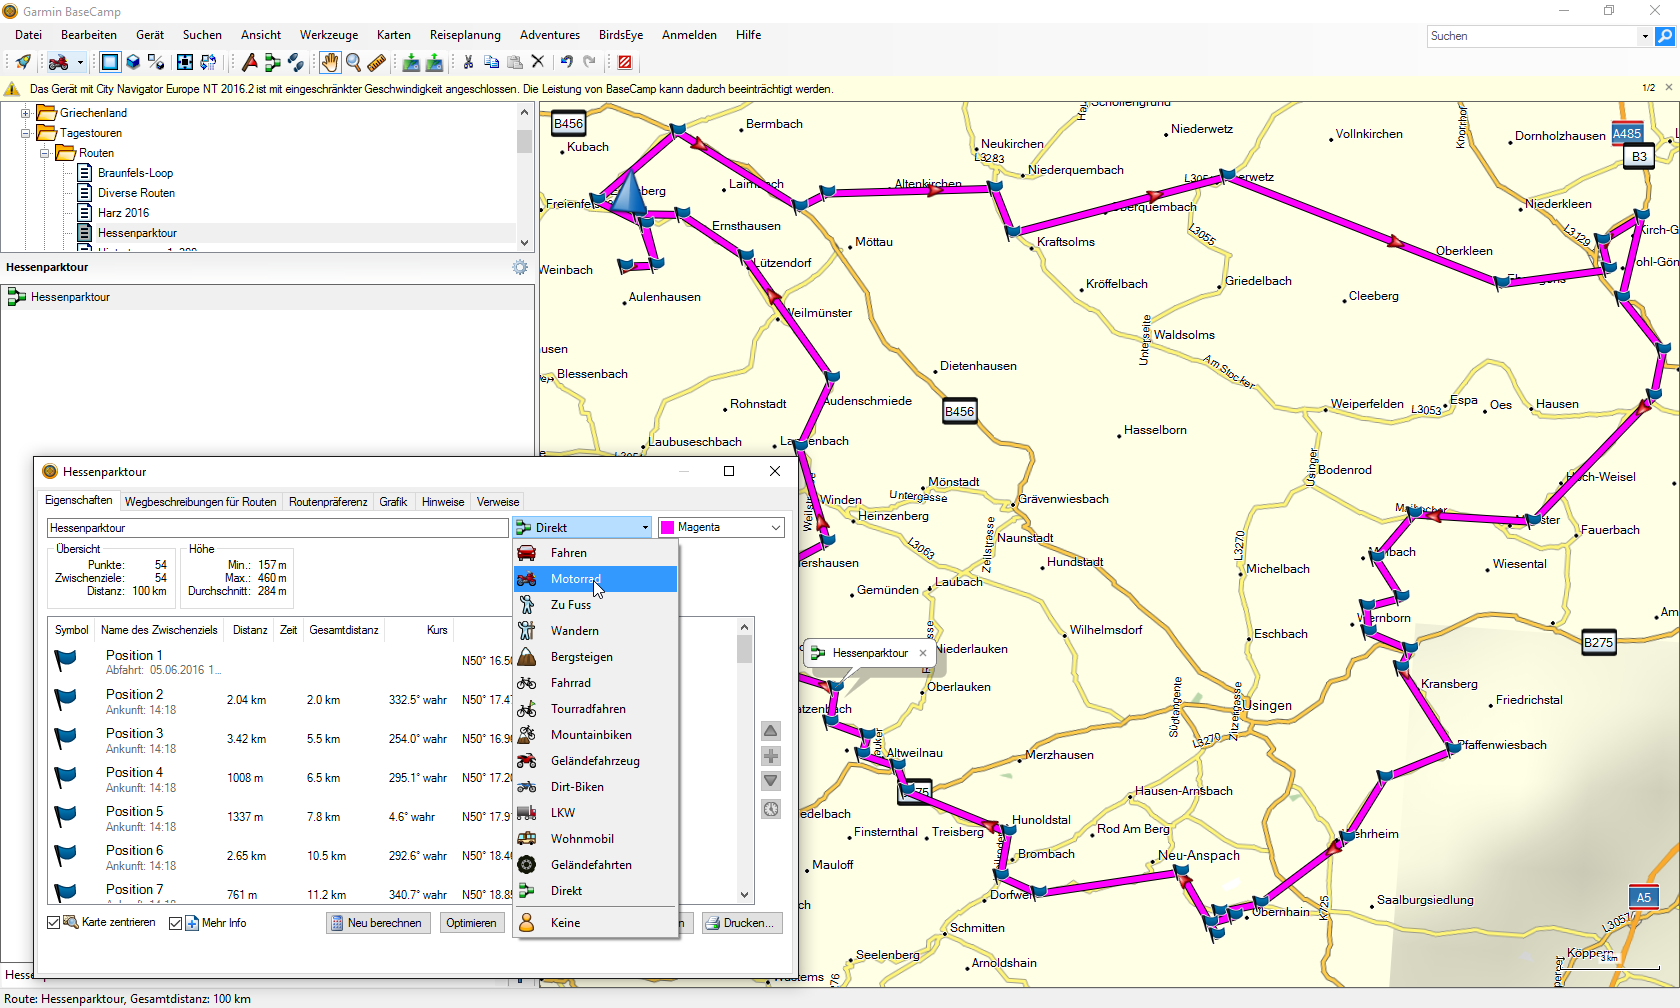Screen dimensions: 1680x1008
Task: Click the route name field Hessenparktour
Action: (x=277, y=528)
